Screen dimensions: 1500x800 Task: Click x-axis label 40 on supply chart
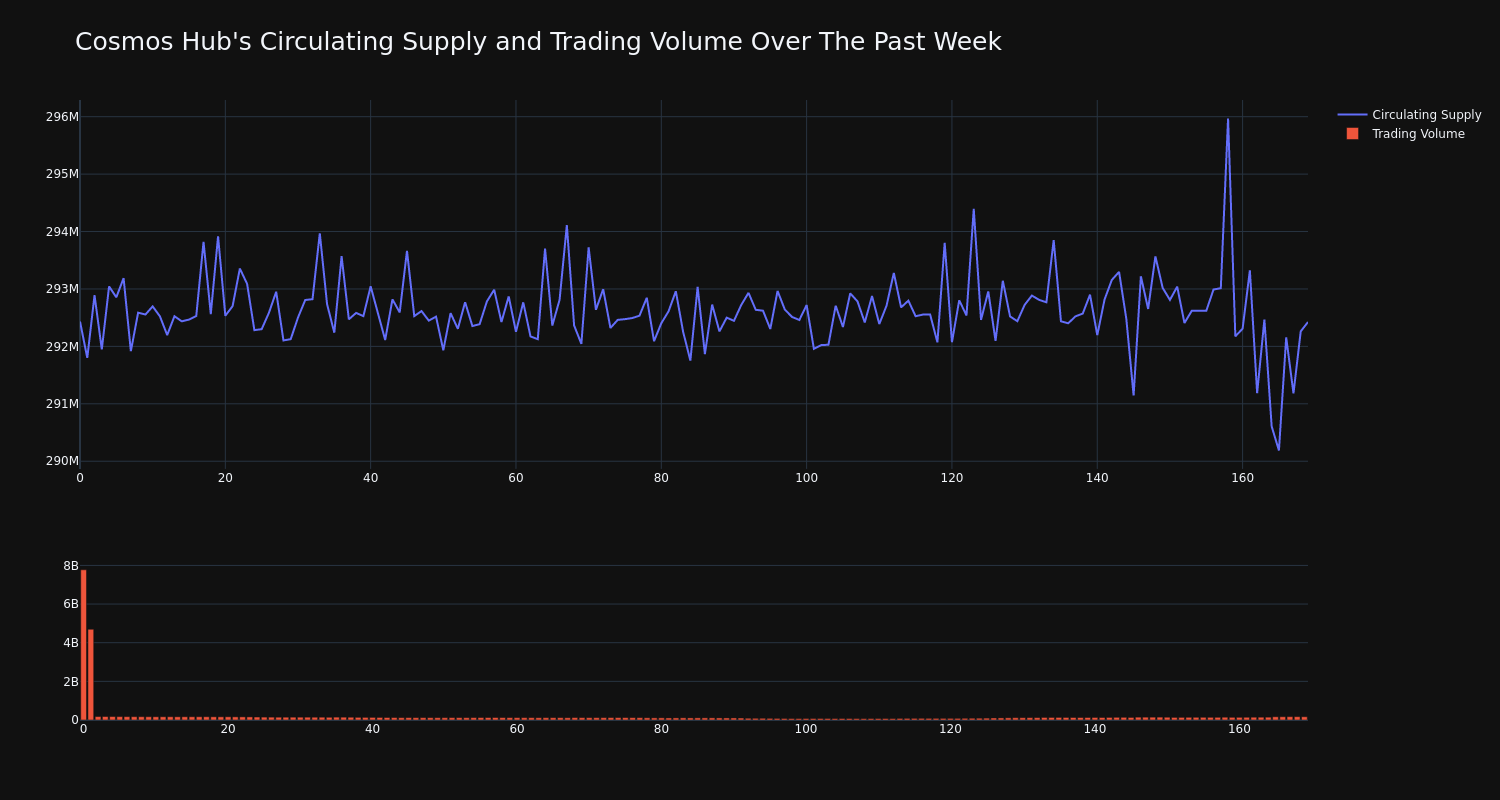[370, 478]
